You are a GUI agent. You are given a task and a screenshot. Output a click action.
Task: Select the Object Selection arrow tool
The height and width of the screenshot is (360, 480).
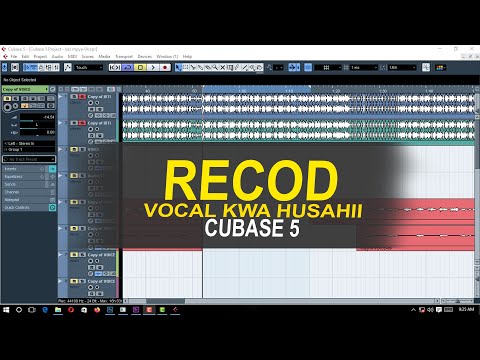(x=178, y=68)
